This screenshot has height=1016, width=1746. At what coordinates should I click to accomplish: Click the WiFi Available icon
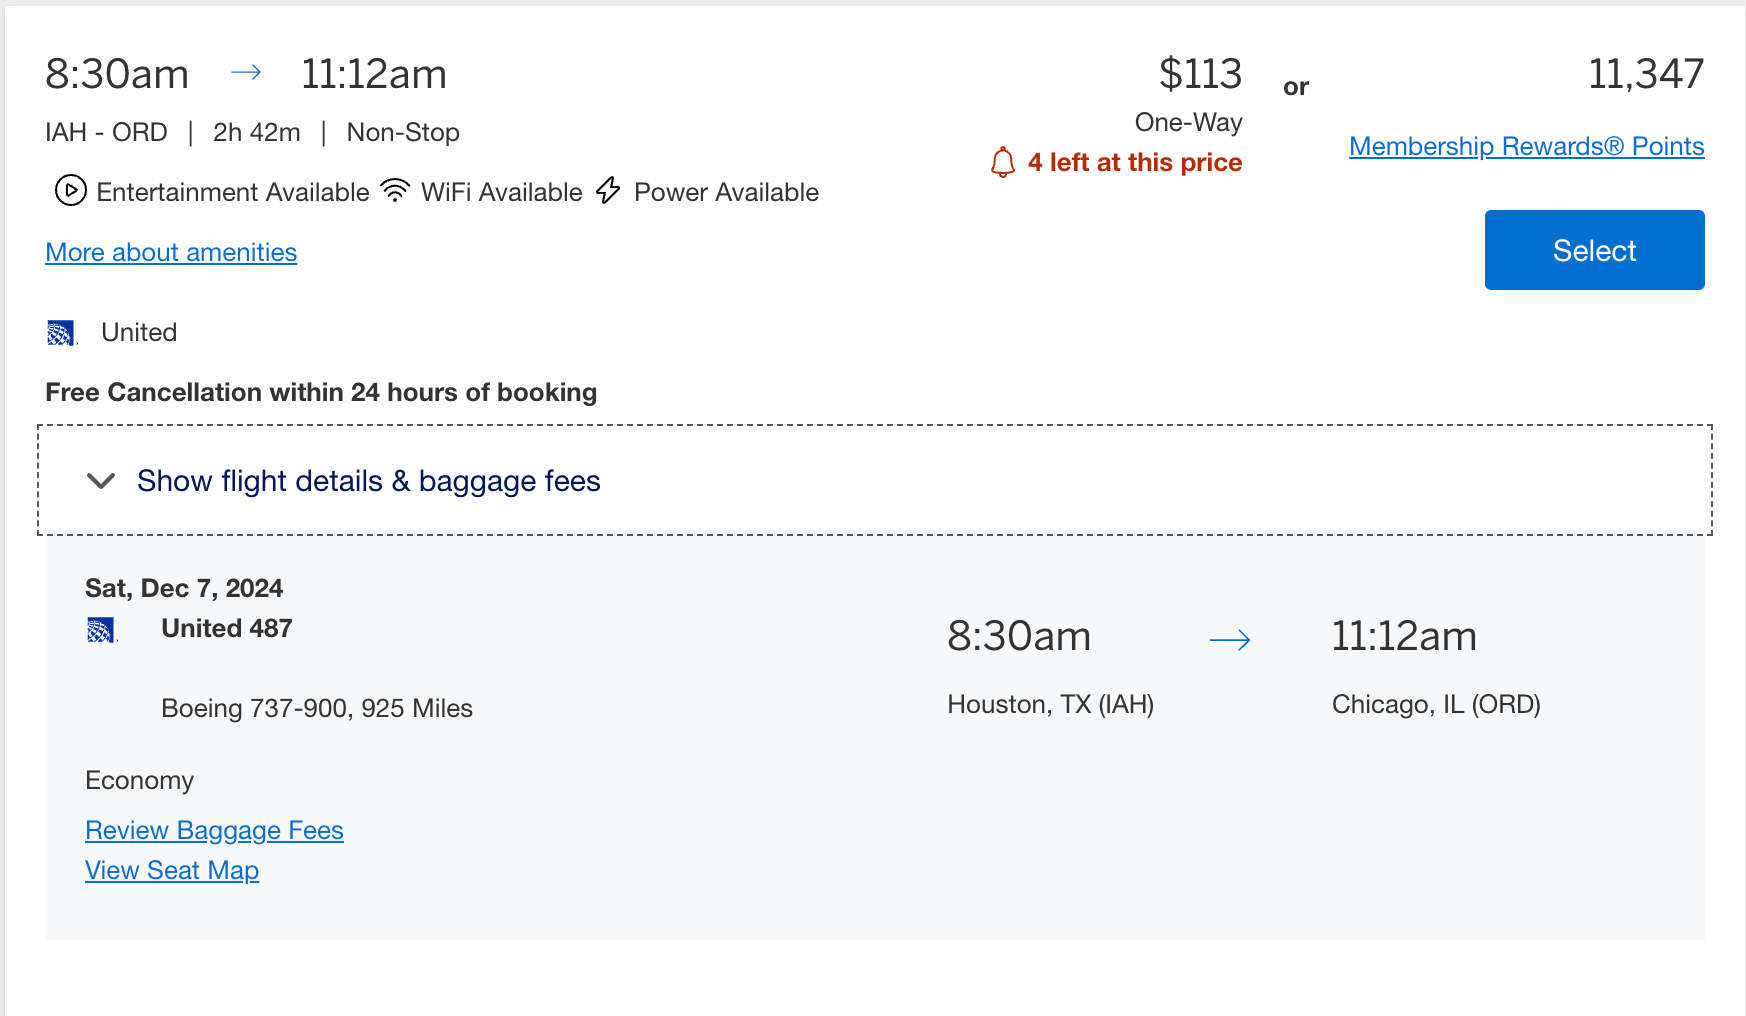point(396,190)
